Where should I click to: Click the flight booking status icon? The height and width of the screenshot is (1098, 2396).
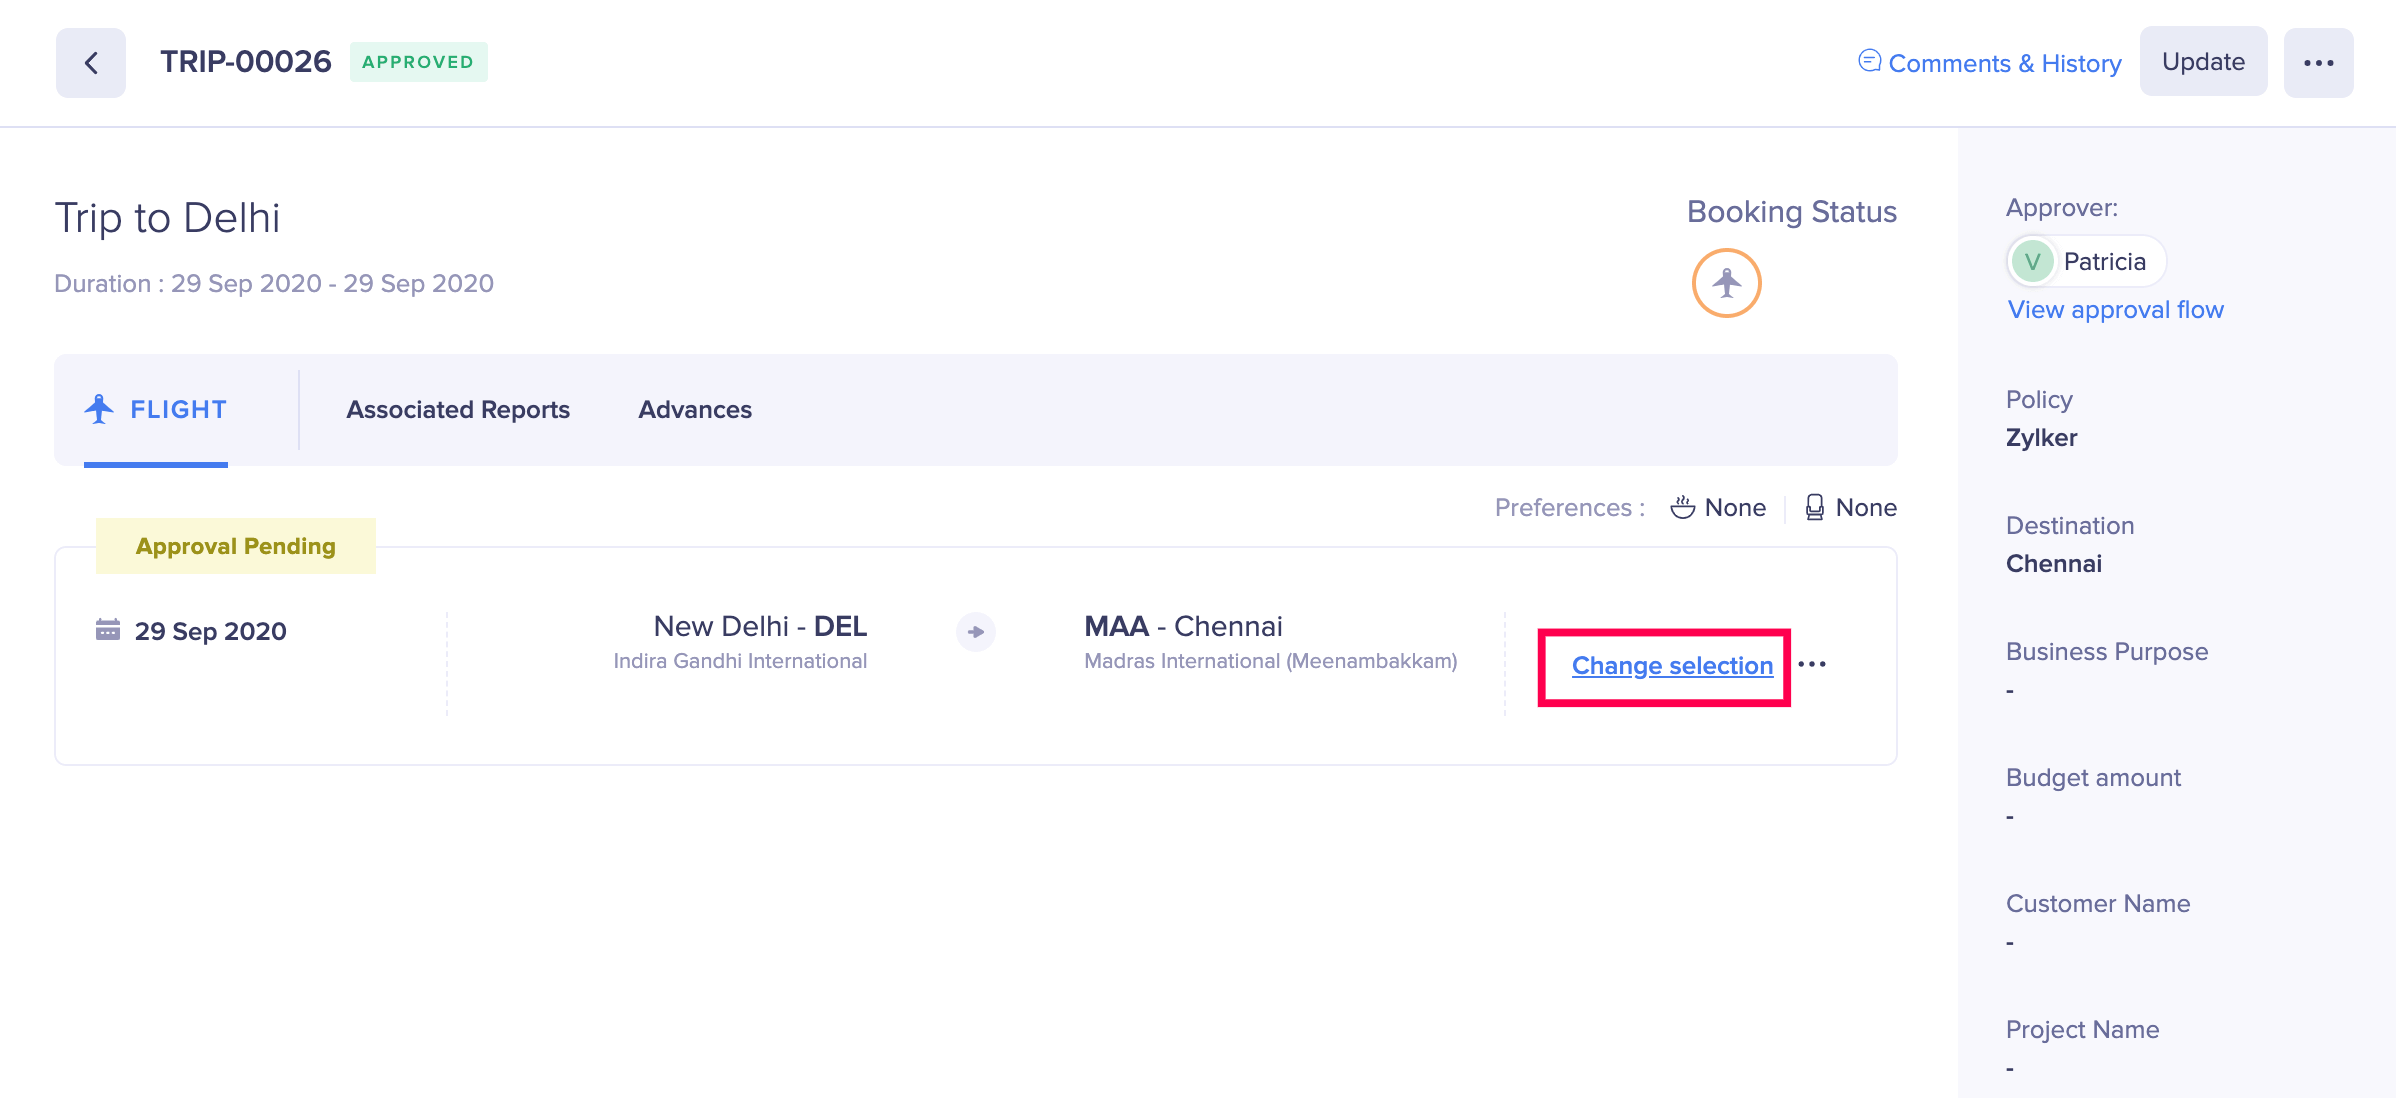pos(1726,283)
